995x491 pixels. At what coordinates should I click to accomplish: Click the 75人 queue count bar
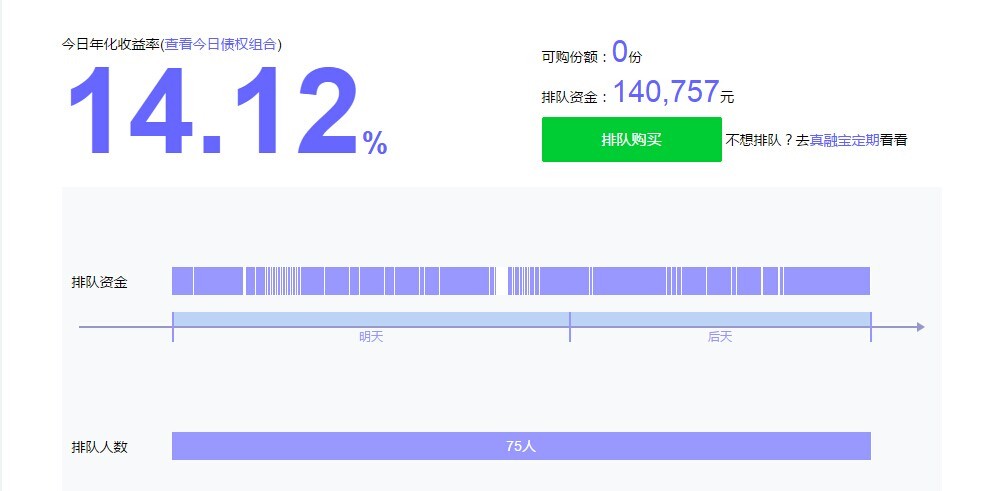point(521,446)
